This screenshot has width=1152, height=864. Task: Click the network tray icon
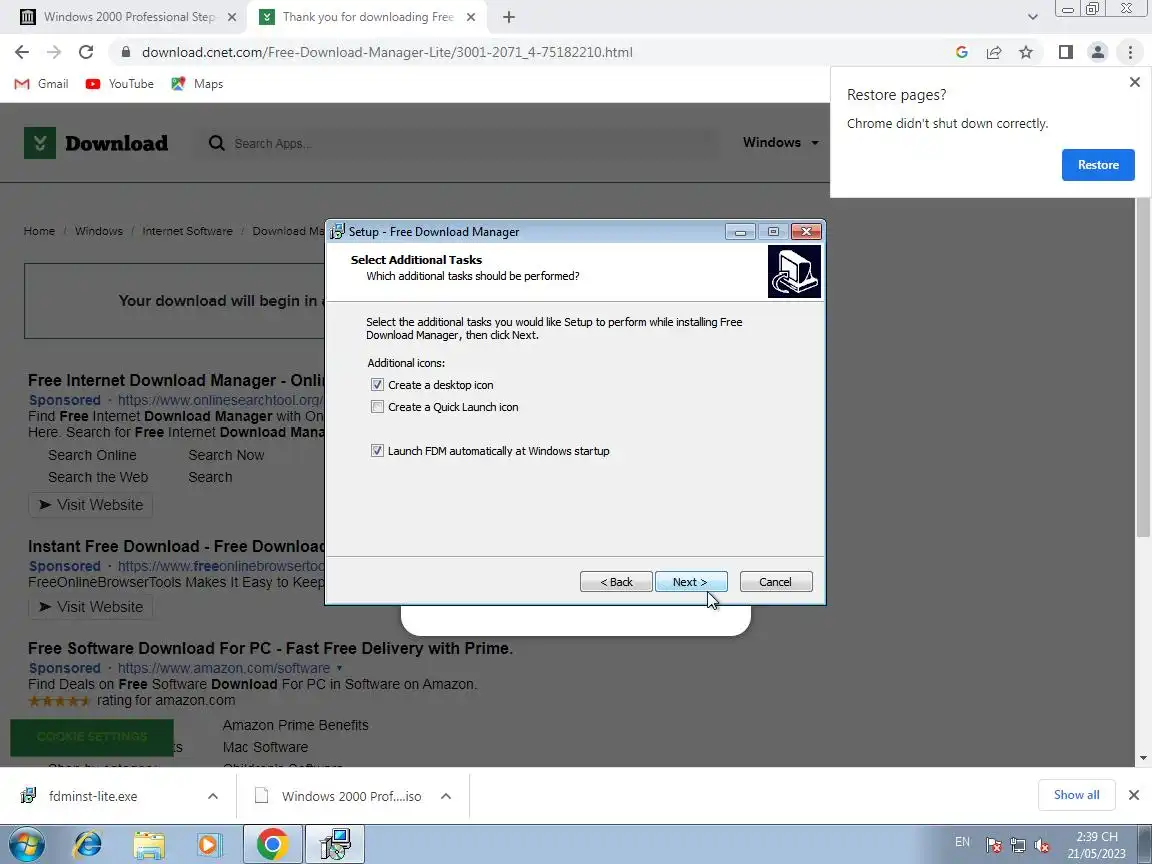(1018, 846)
